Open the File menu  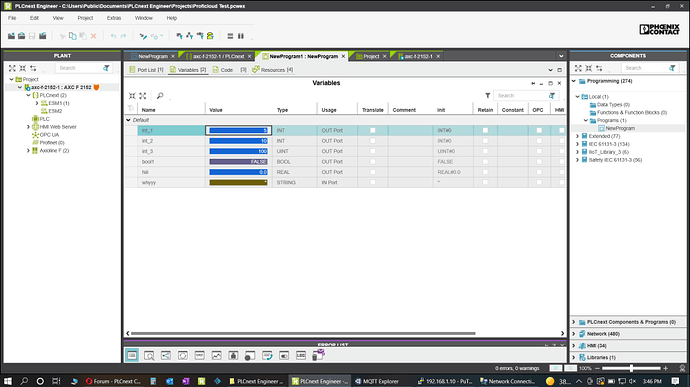click(x=12, y=18)
